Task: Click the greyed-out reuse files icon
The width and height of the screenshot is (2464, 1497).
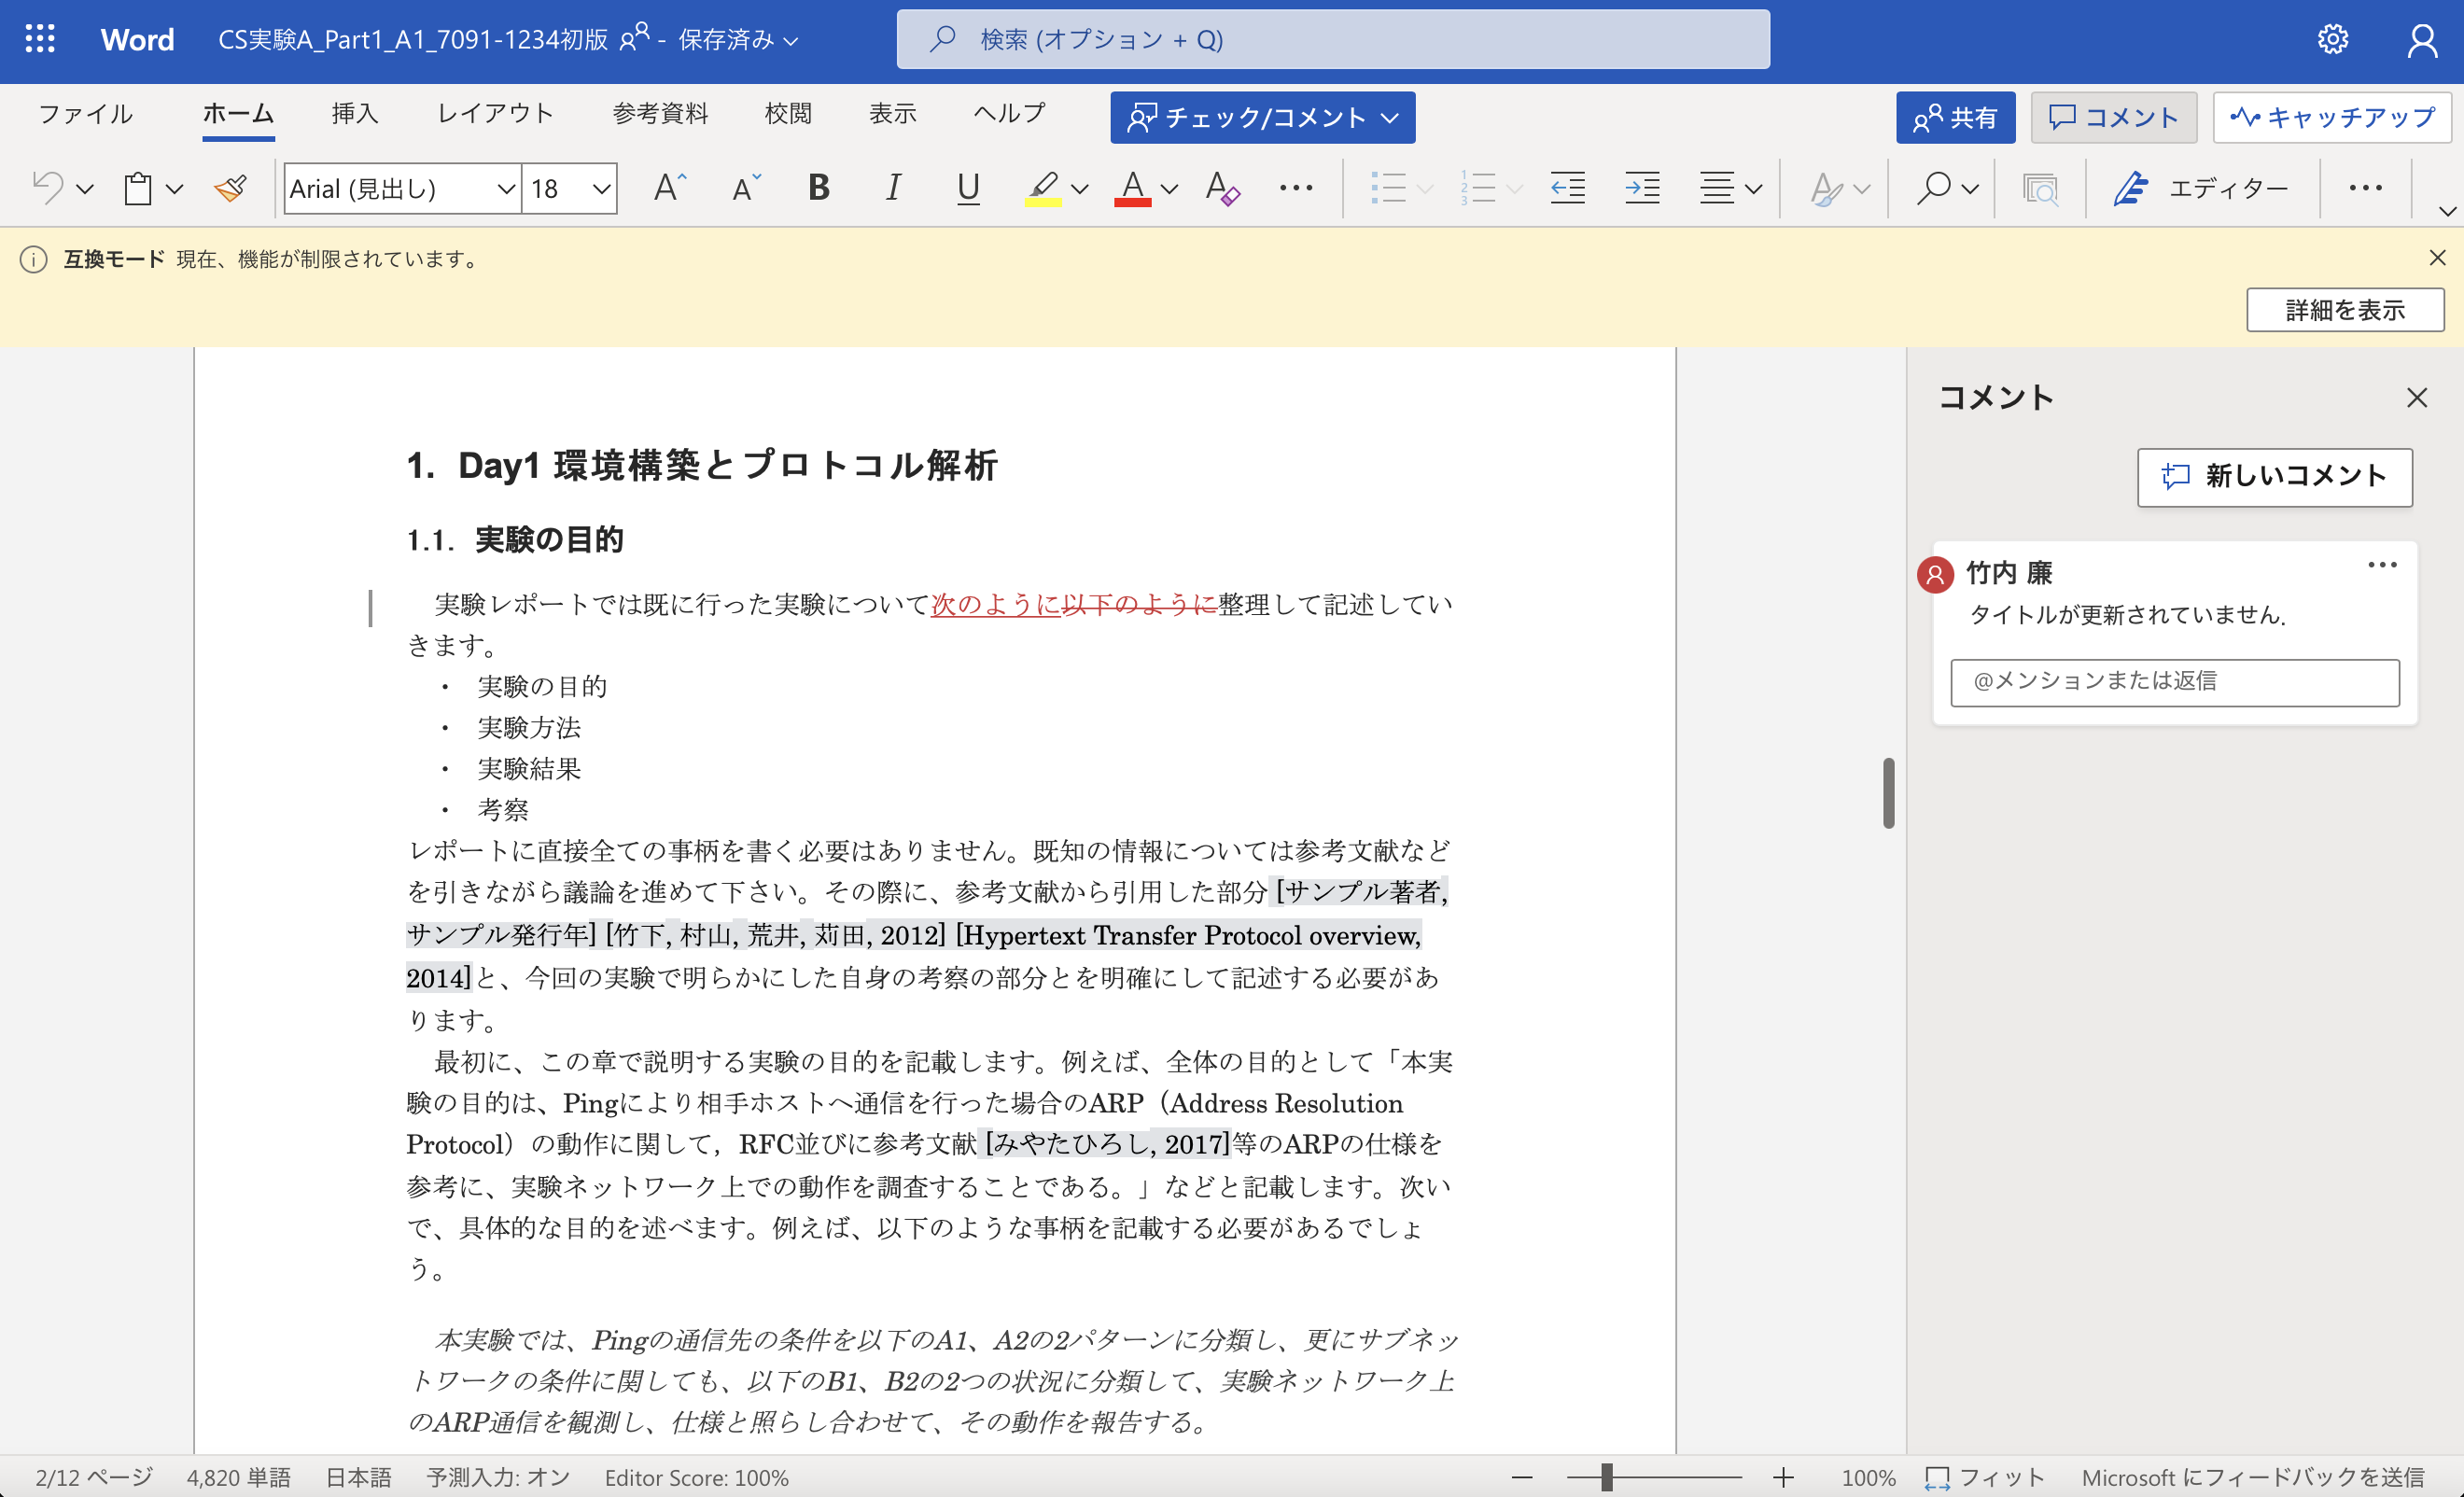Action: [2039, 188]
